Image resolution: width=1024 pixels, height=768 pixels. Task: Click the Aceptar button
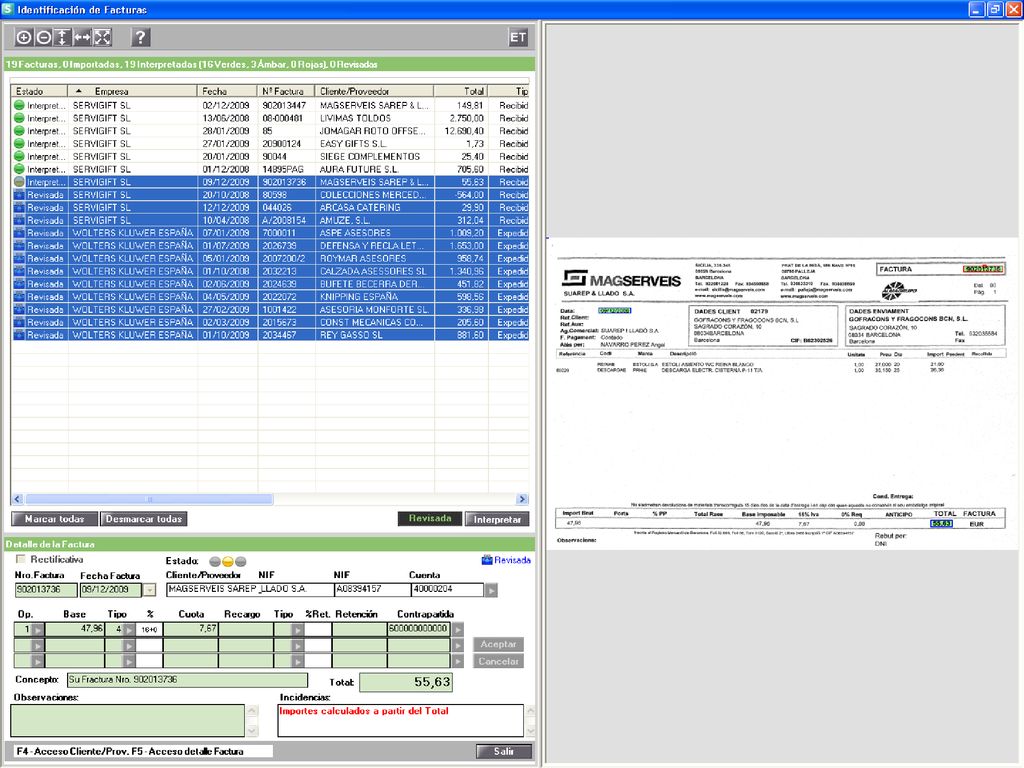[x=498, y=645]
